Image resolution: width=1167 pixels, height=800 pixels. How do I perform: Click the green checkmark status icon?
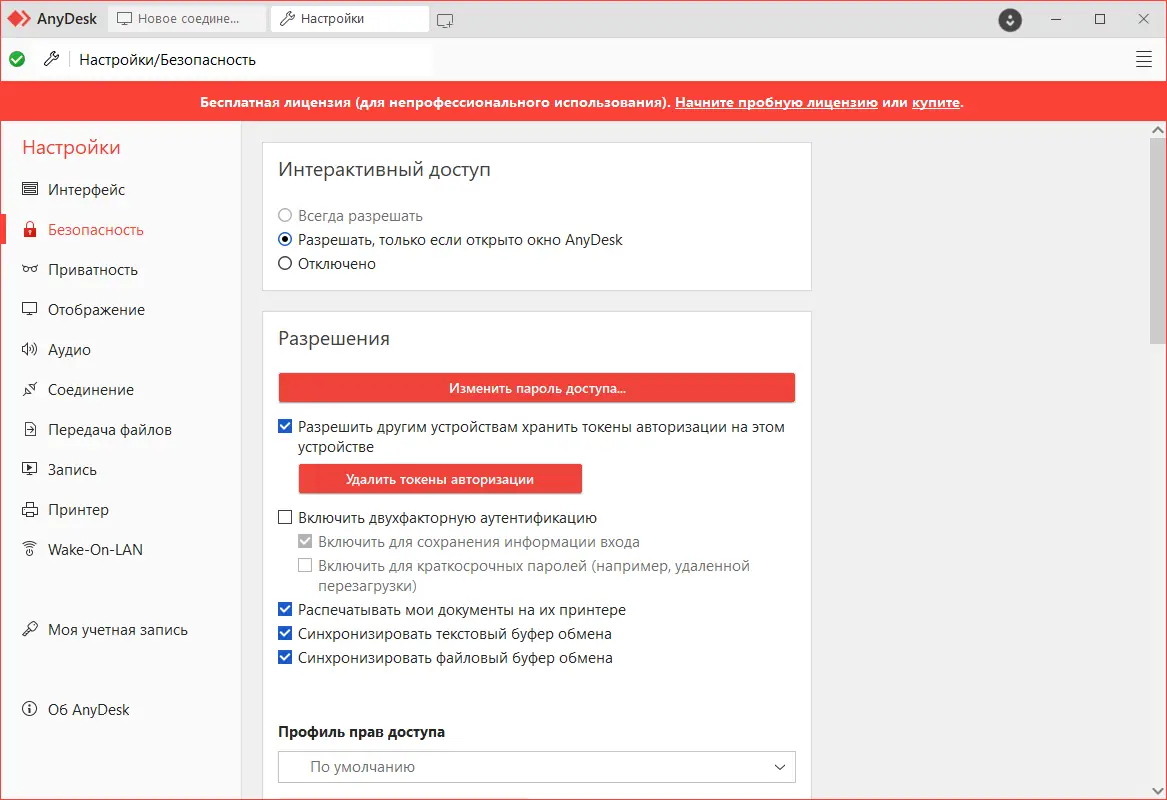[x=16, y=59]
